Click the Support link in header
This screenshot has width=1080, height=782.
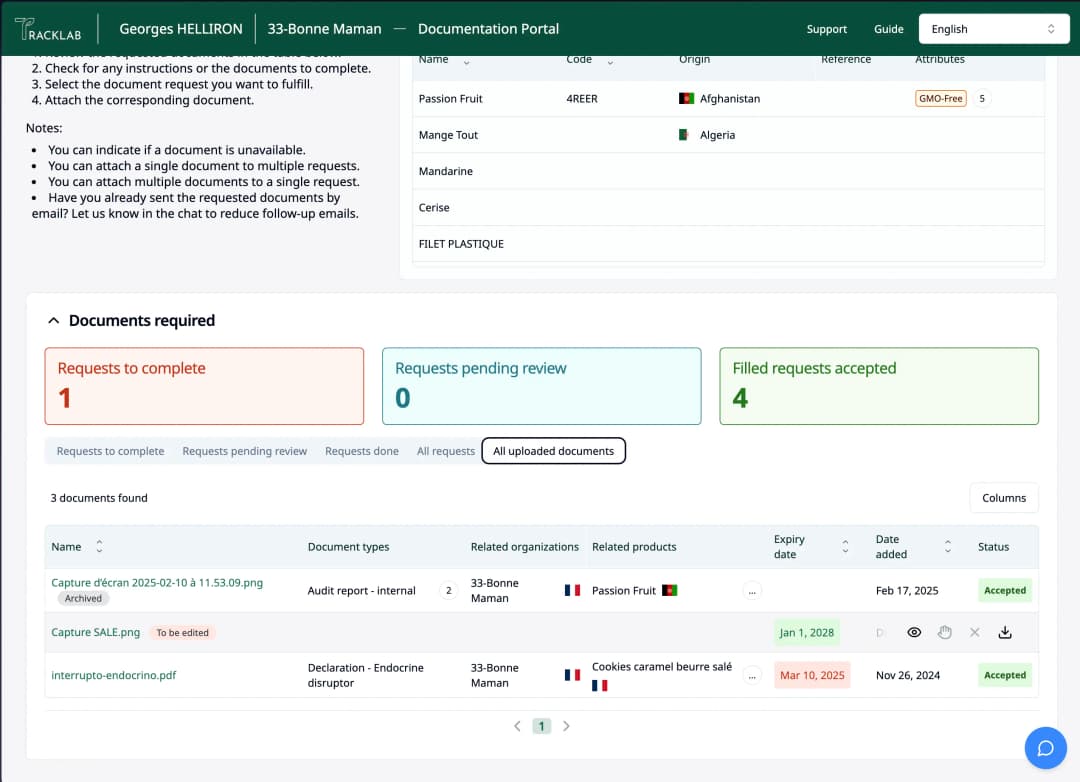(826, 29)
